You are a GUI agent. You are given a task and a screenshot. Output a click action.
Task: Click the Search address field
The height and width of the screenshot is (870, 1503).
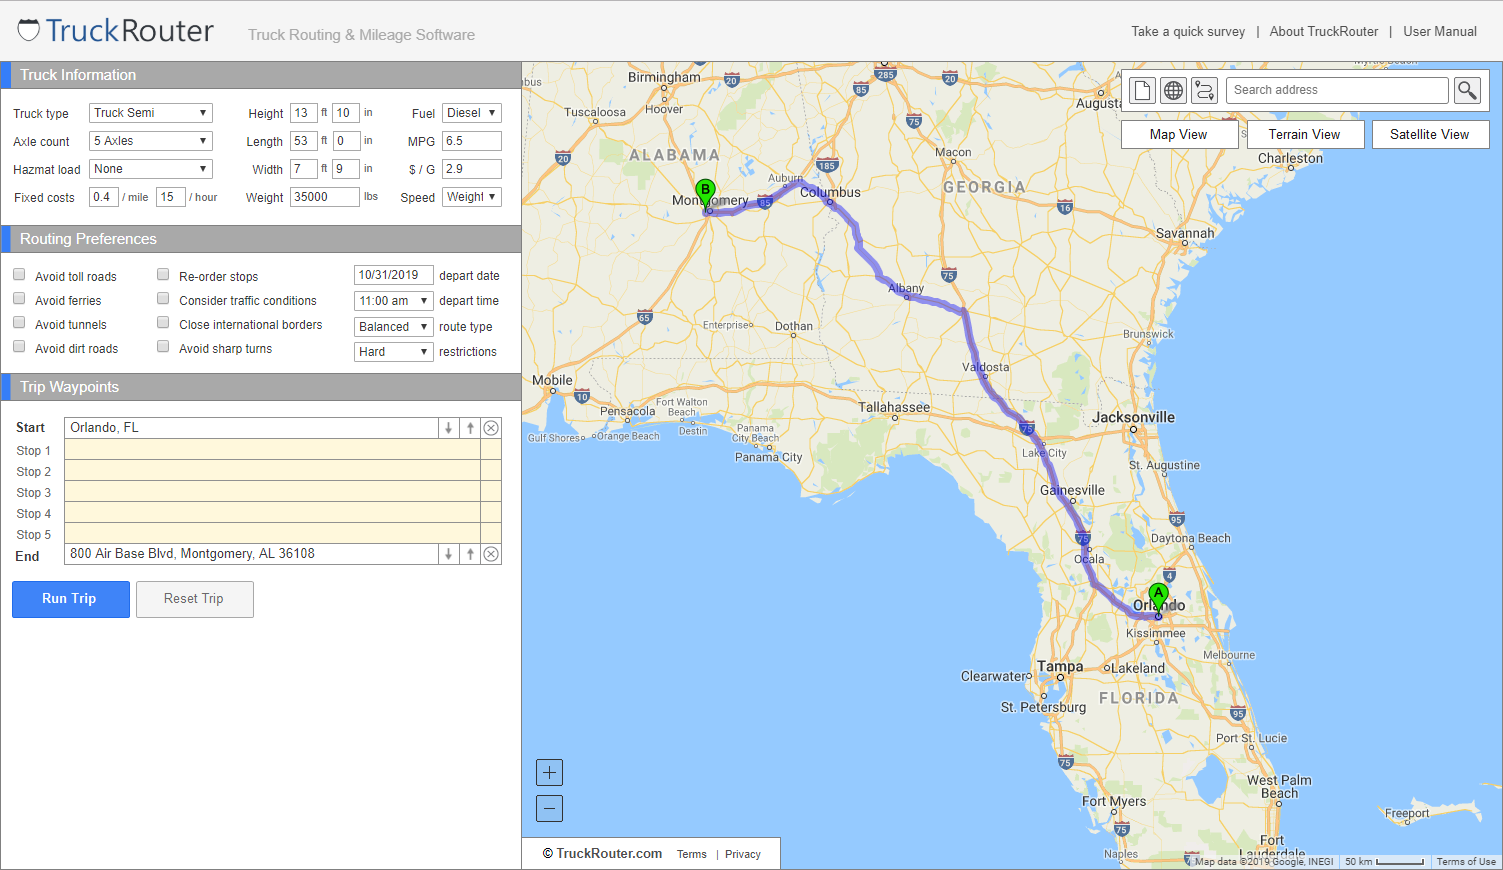point(1337,90)
